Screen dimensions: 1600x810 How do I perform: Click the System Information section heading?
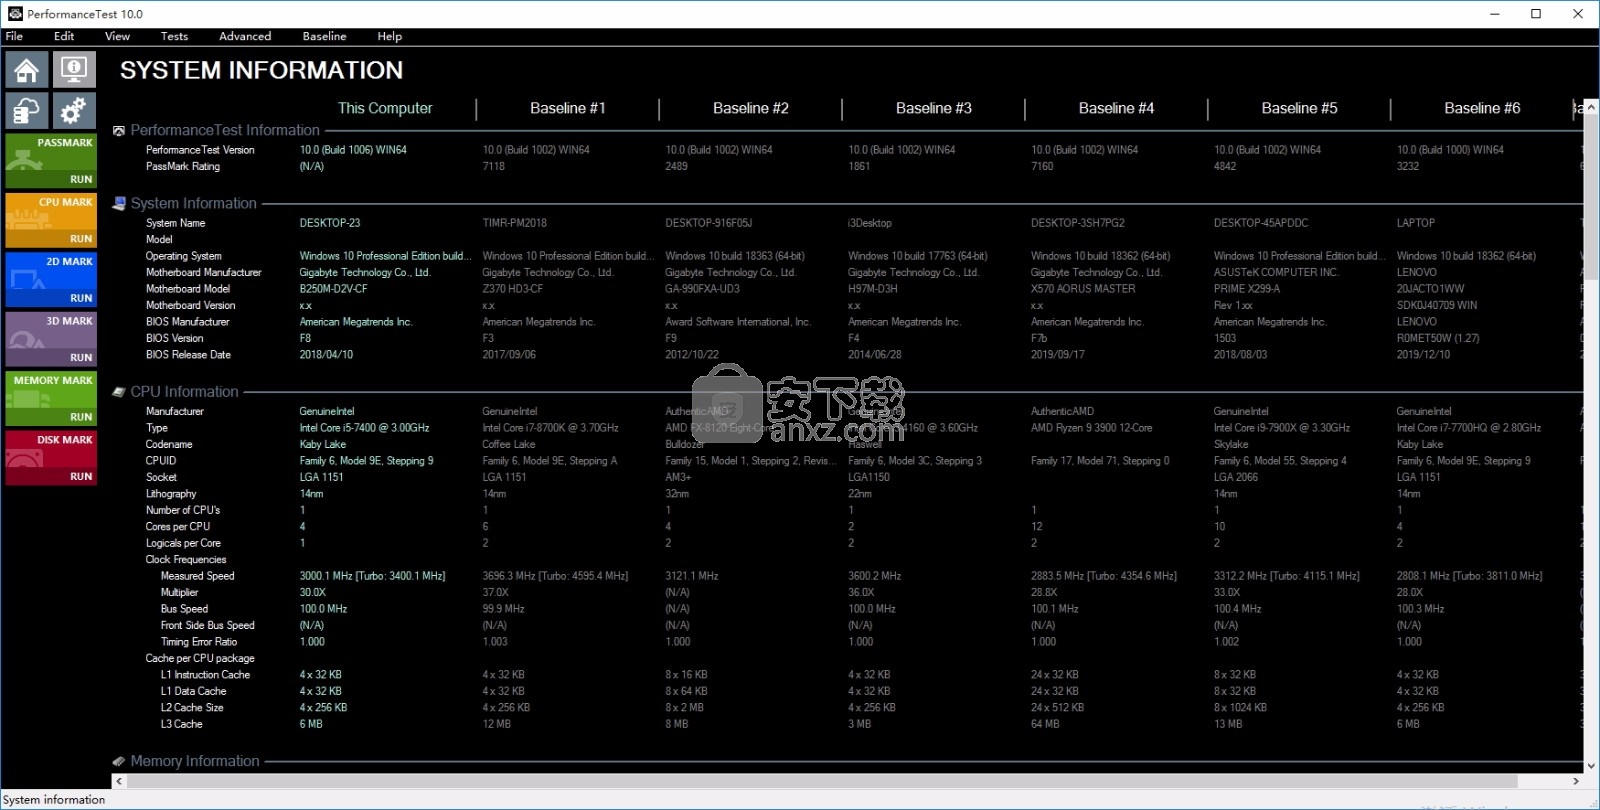coord(194,203)
